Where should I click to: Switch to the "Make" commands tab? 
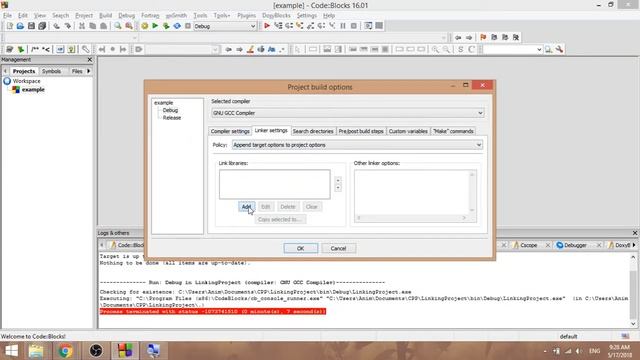pos(453,131)
